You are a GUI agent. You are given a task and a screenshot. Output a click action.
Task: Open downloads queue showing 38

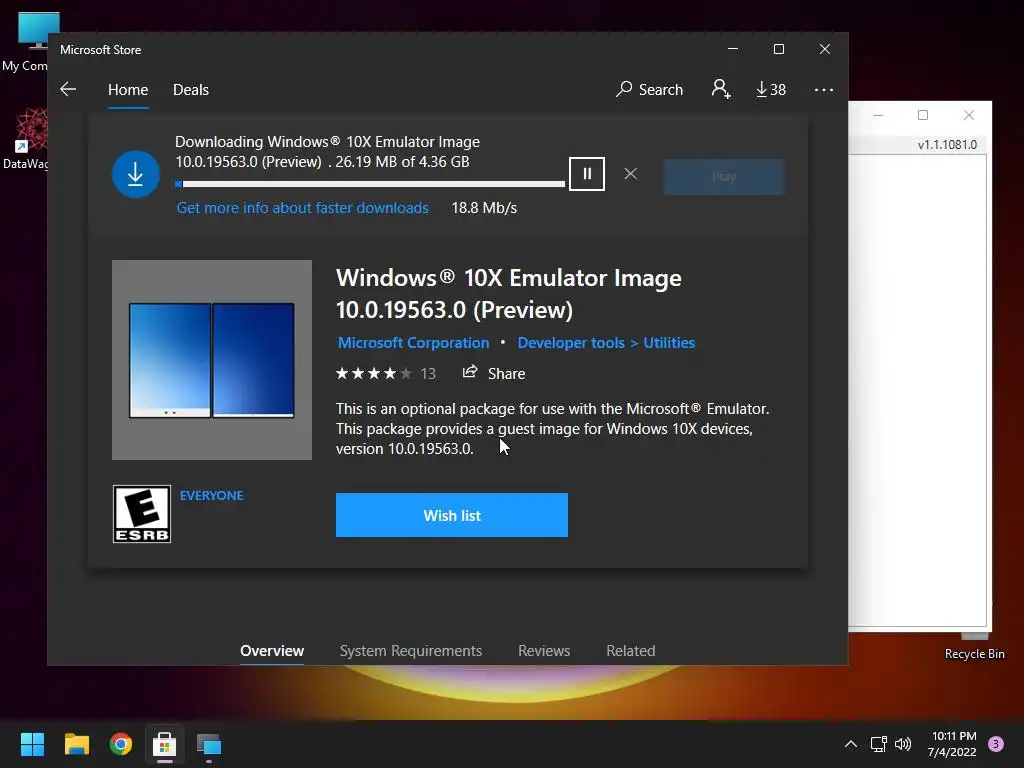tap(771, 89)
